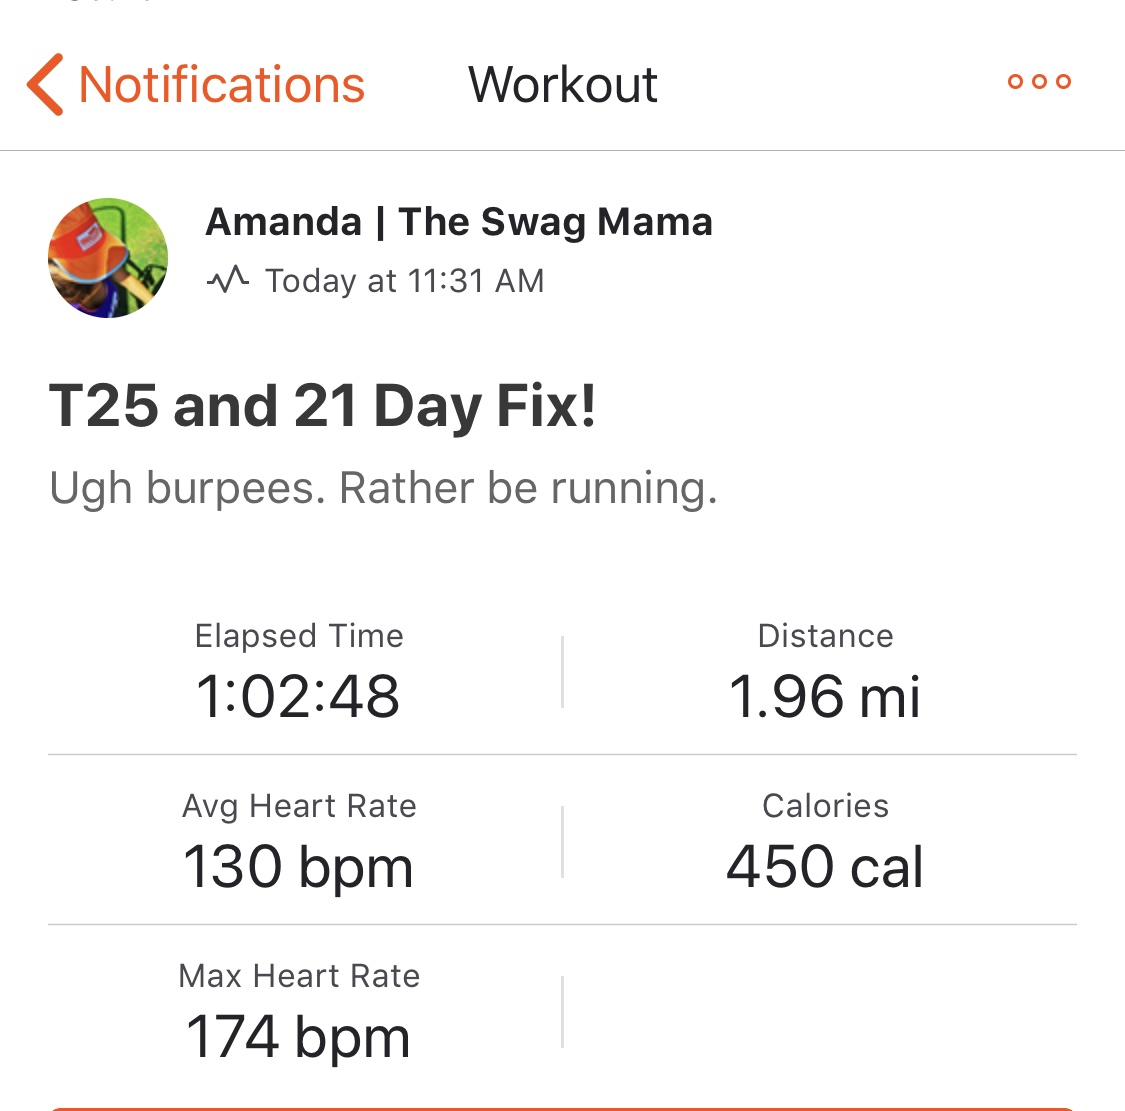The width and height of the screenshot is (1125, 1111).
Task: Tap the Avg Heart Rate label
Action: tap(299, 806)
